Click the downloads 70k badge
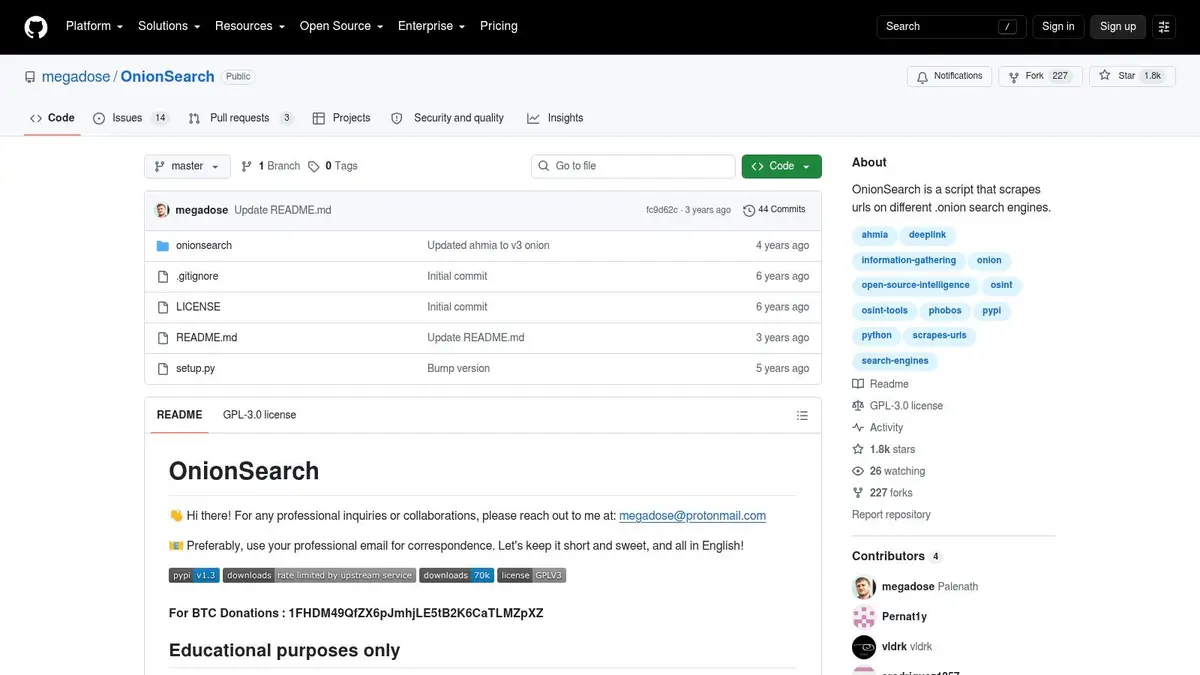Screen dimensions: 1200x675 (457, 575)
